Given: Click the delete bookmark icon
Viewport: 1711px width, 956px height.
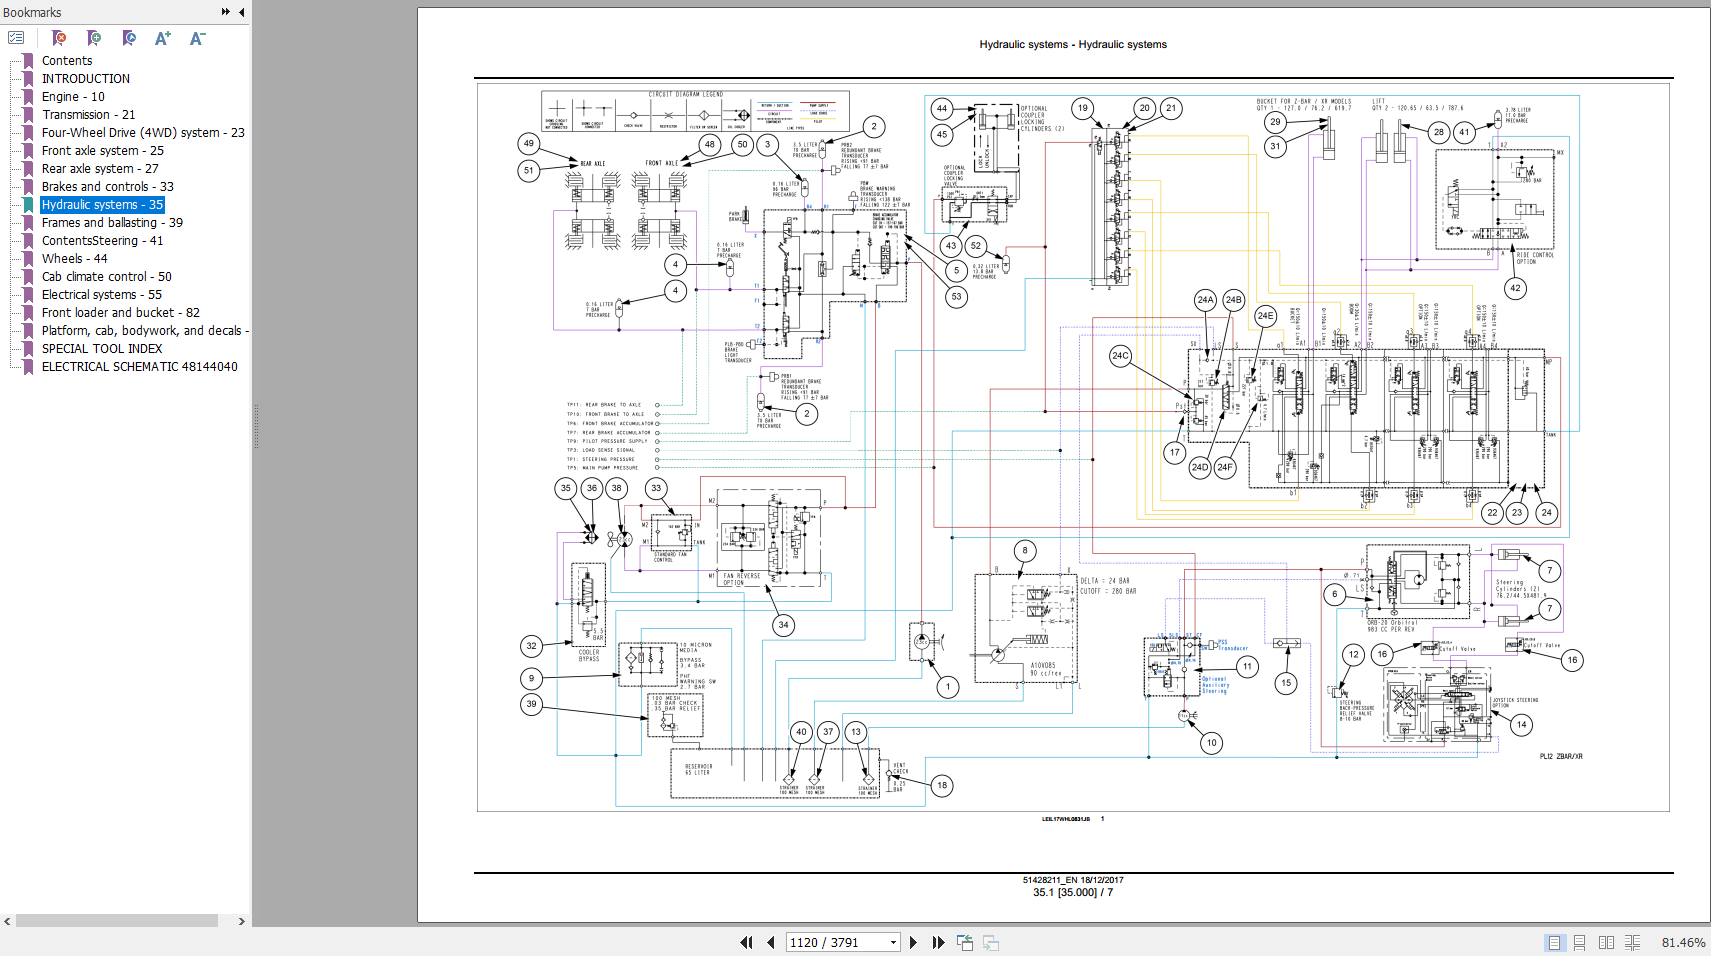Looking at the screenshot, I should point(59,38).
